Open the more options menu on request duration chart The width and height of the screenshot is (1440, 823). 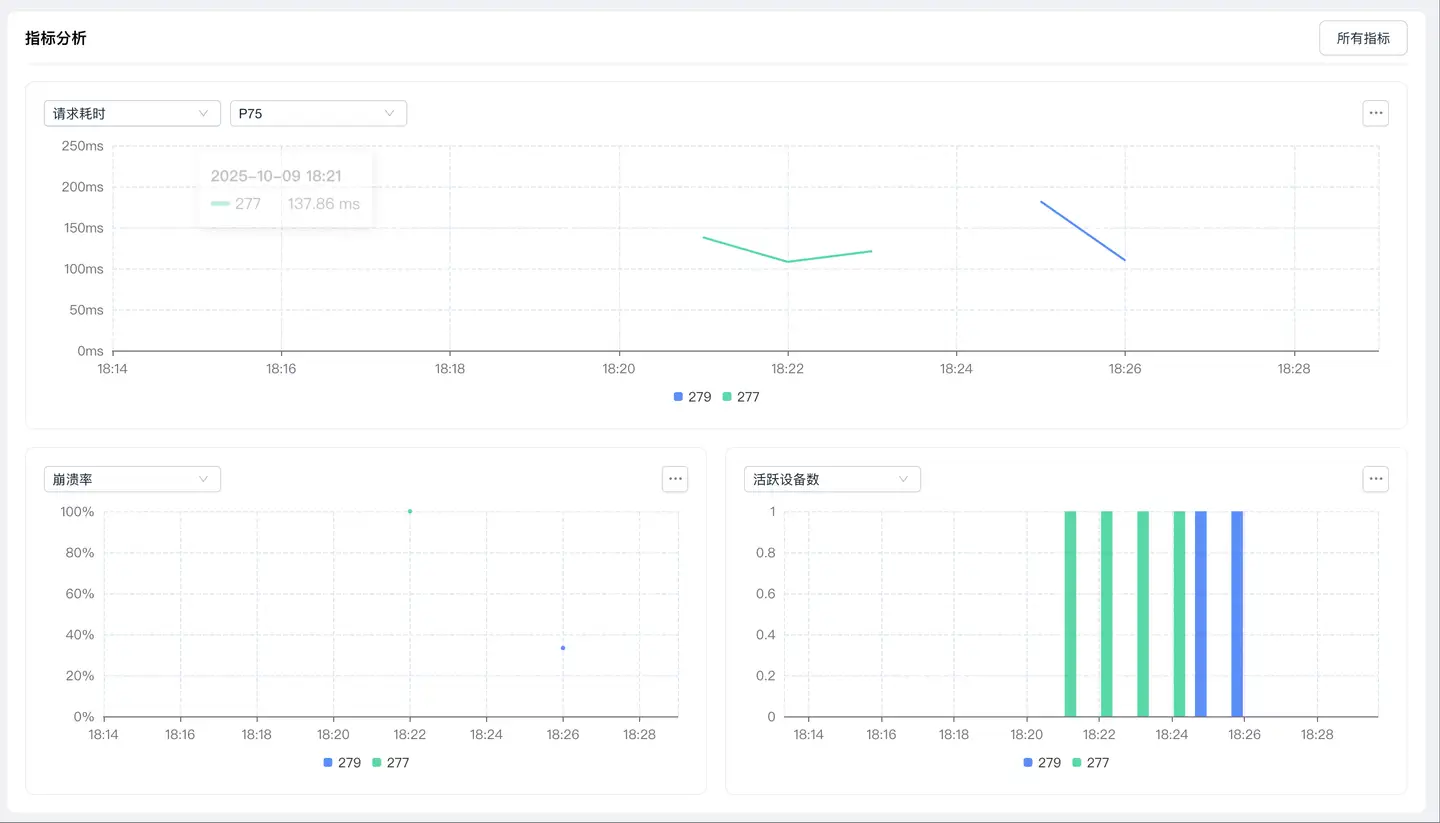pos(1375,113)
